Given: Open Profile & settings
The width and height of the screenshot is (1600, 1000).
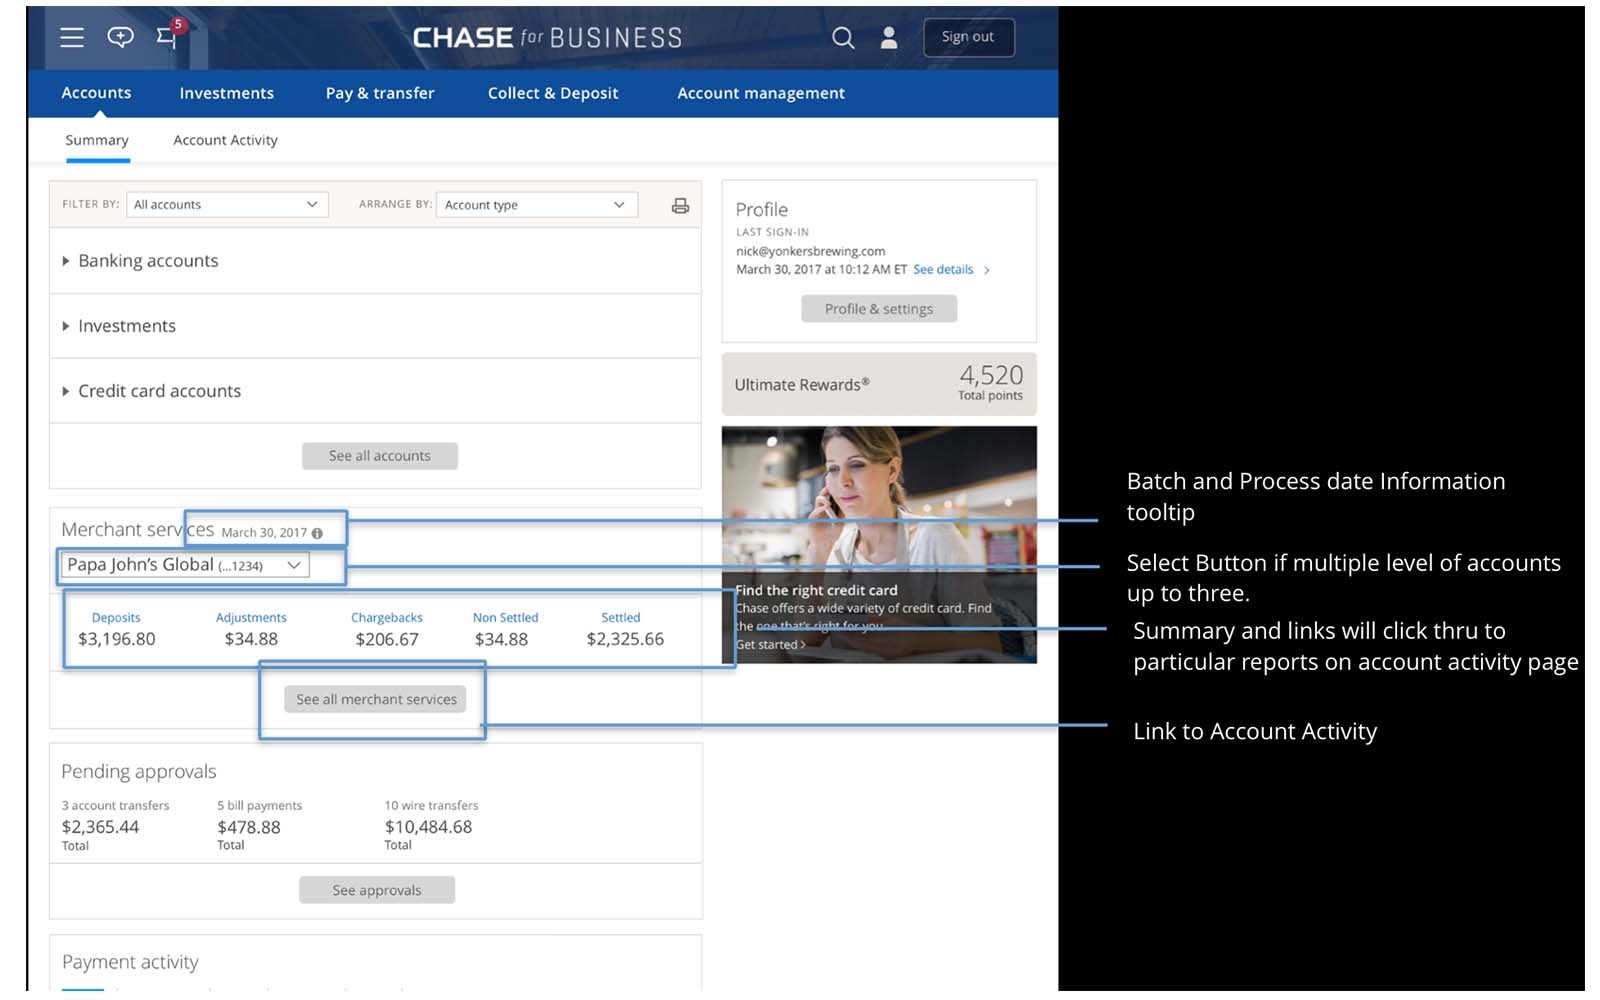Looking at the screenshot, I should [879, 309].
